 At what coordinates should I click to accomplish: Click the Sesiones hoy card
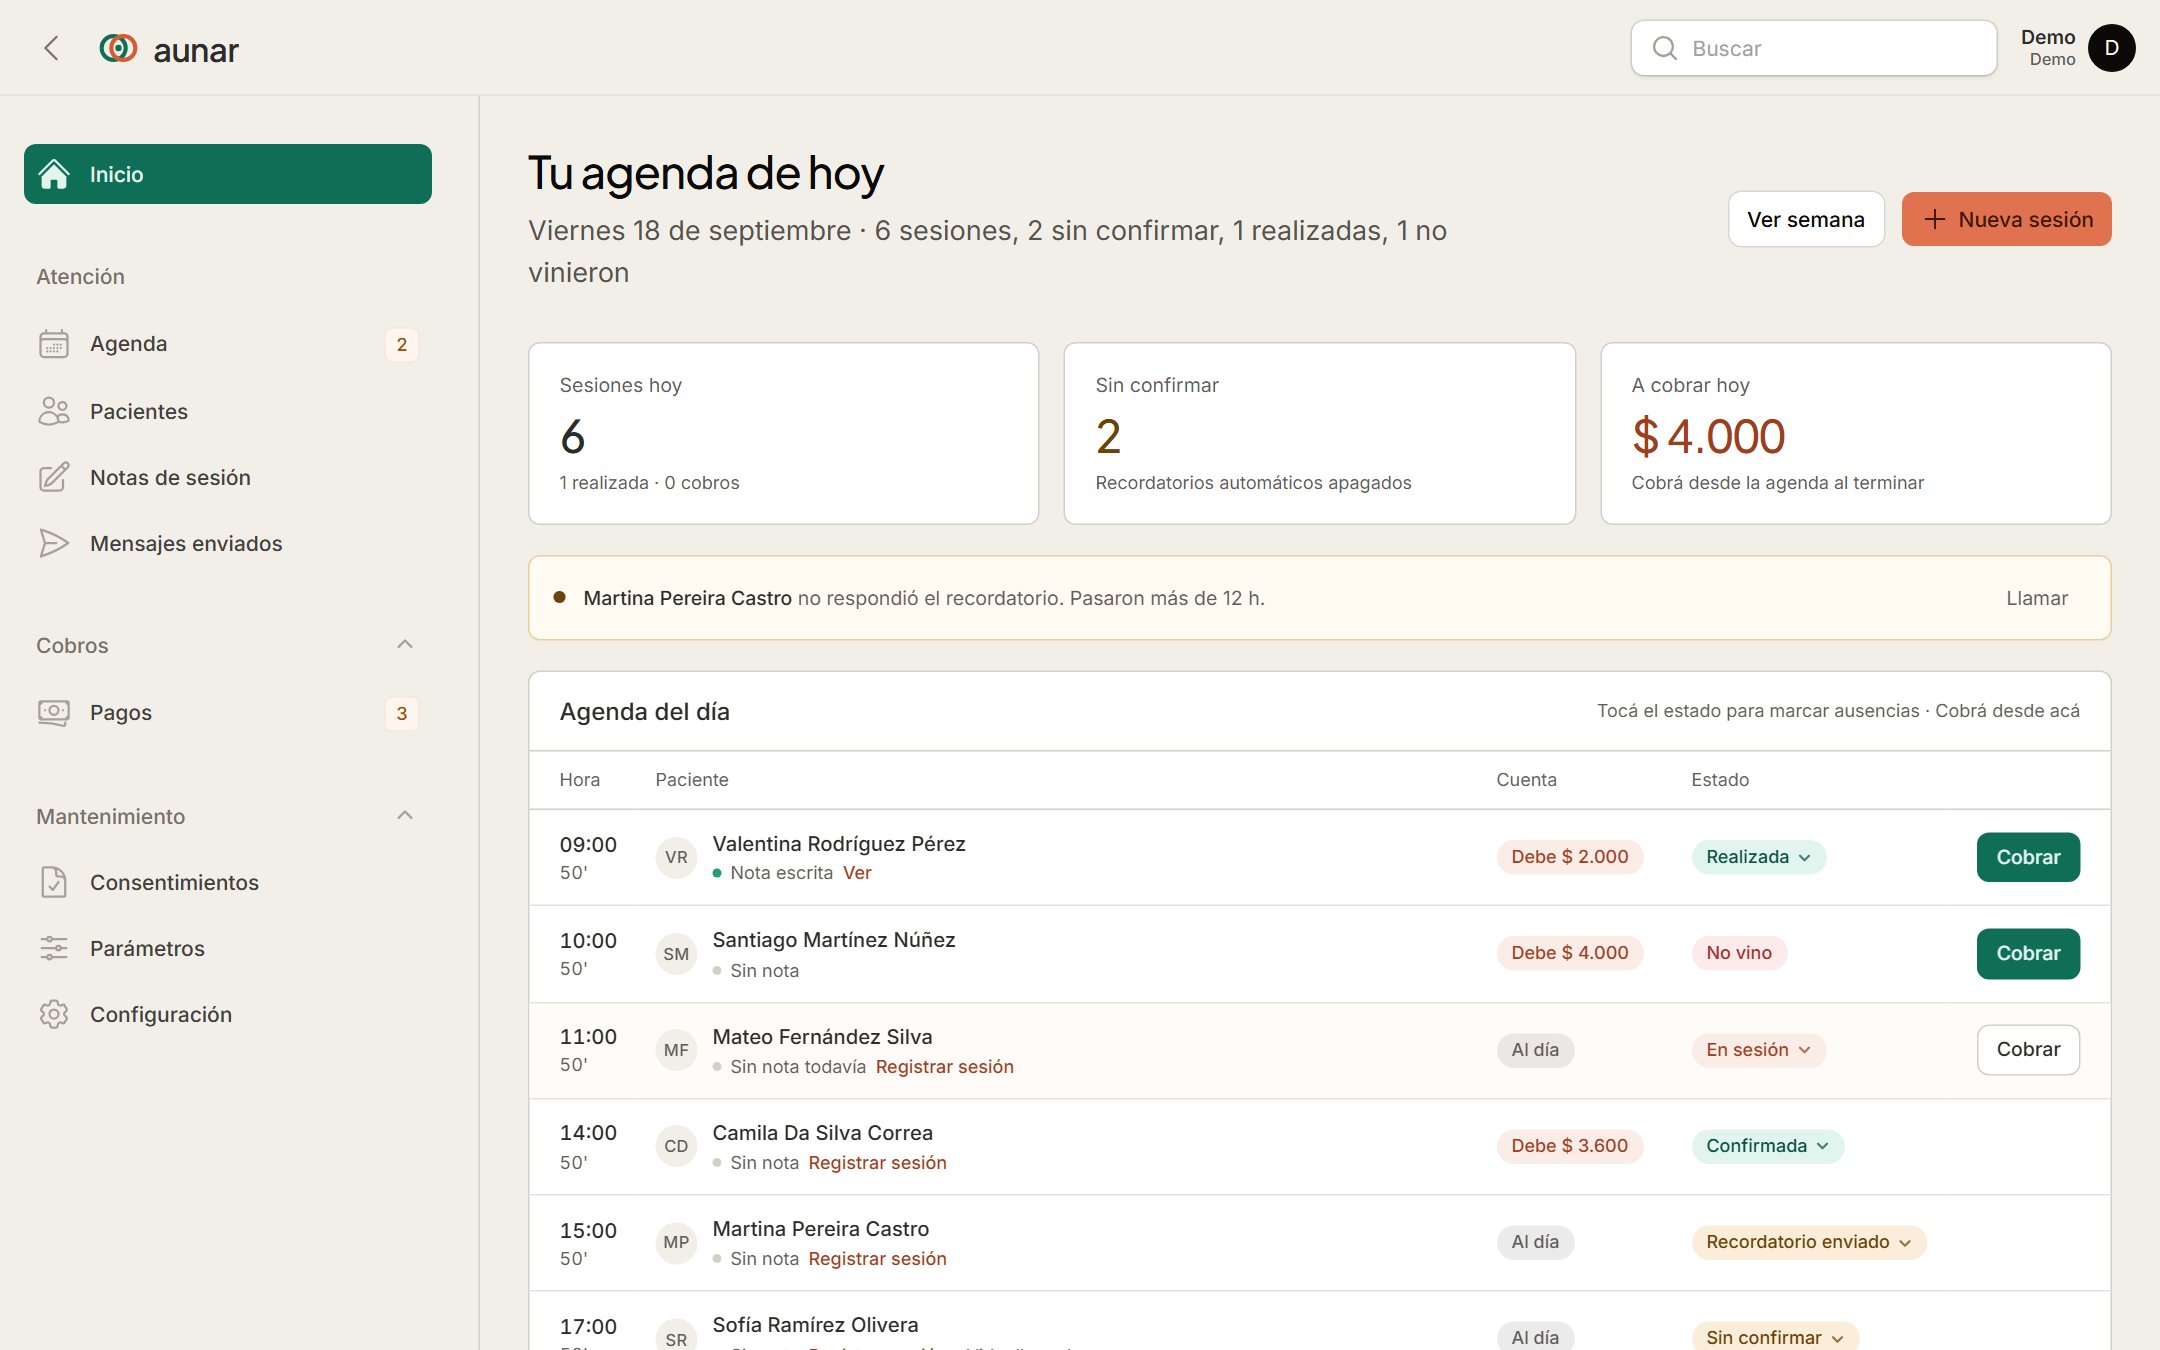point(783,433)
